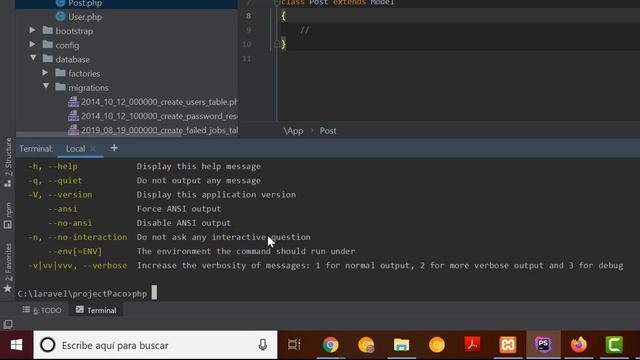Click the --verbose option text
This screenshot has height=360, width=640.
pyautogui.click(x=105, y=265)
